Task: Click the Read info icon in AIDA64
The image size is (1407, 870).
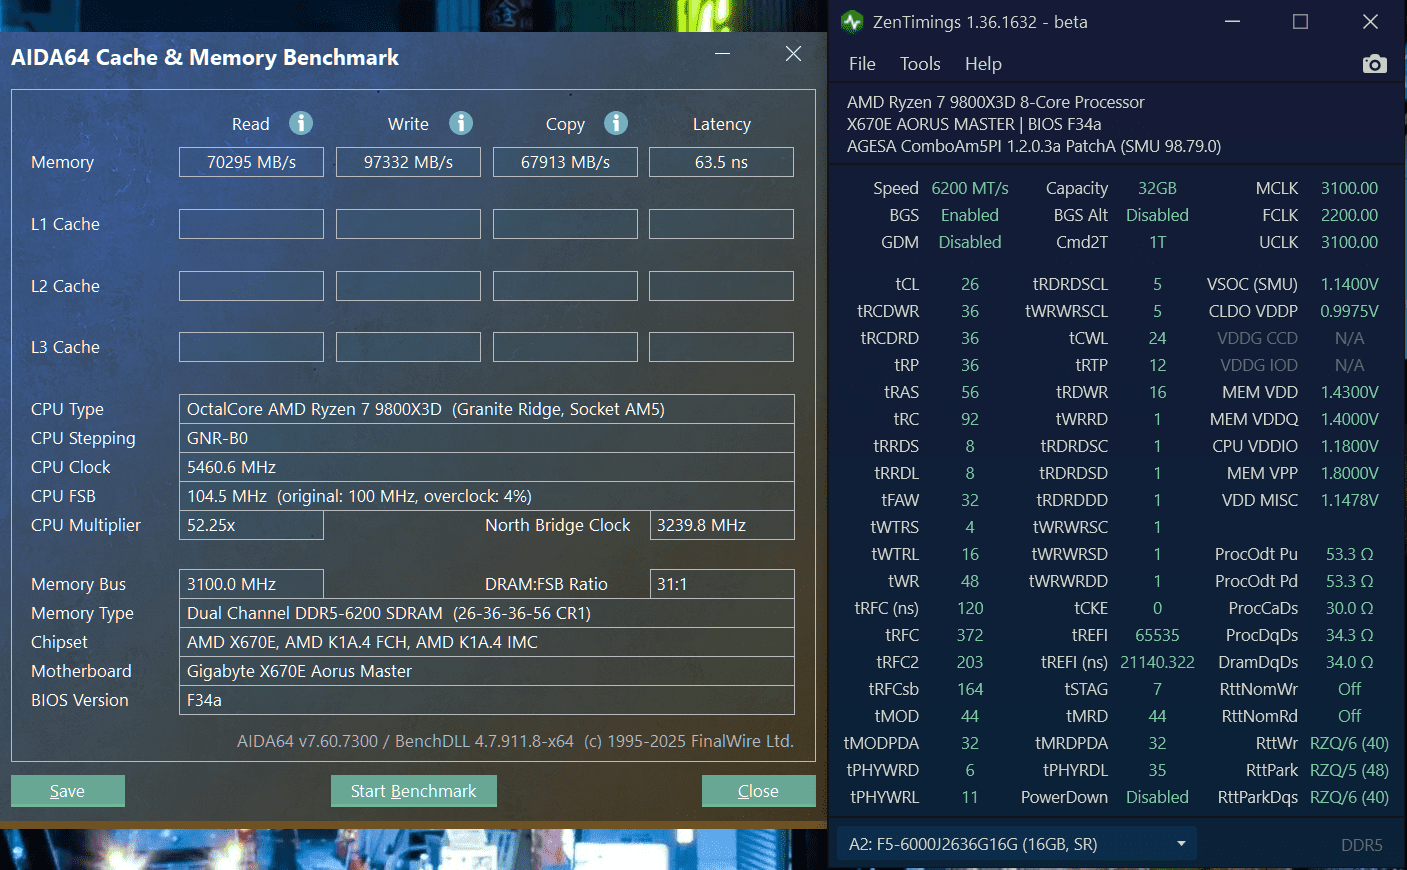Action: [301, 123]
